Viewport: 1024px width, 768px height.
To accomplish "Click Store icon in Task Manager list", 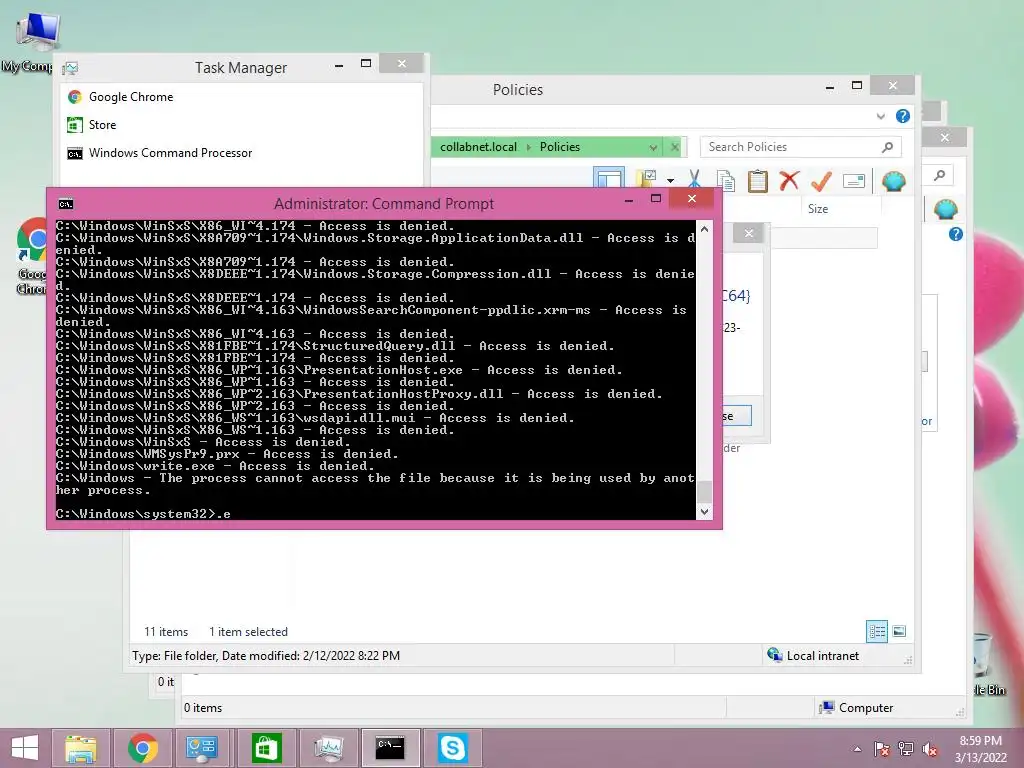I will pos(75,125).
